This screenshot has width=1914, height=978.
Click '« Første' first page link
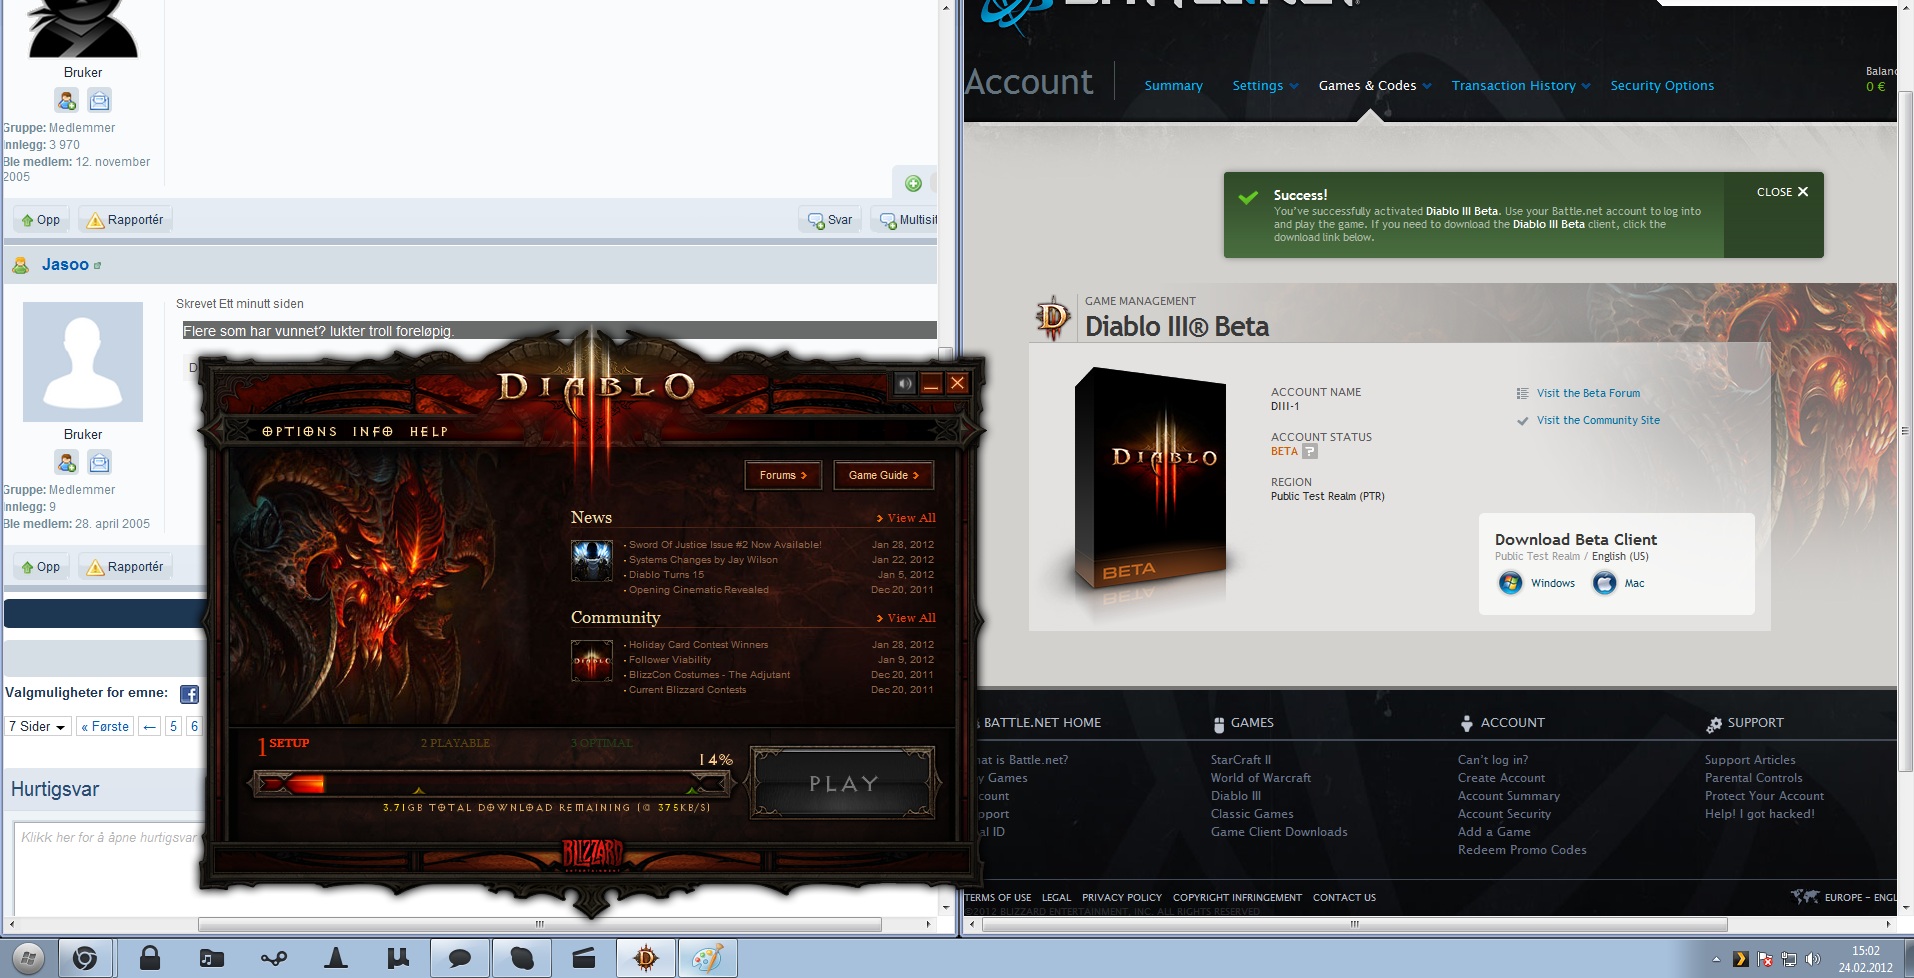click(105, 727)
